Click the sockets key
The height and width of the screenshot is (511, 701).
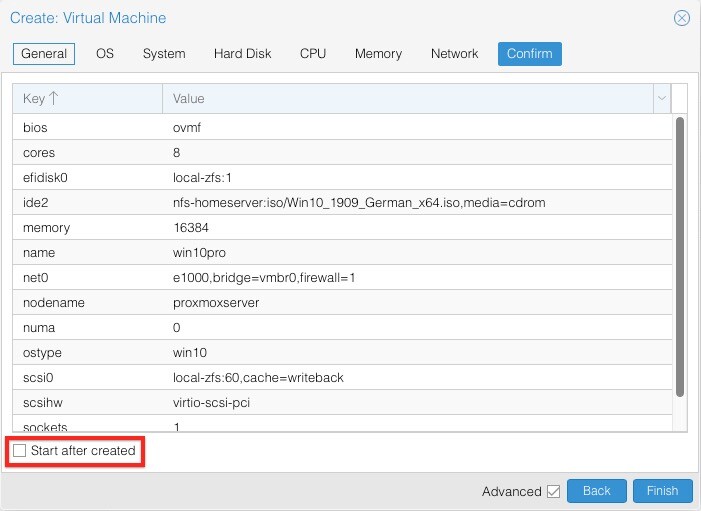point(45,427)
